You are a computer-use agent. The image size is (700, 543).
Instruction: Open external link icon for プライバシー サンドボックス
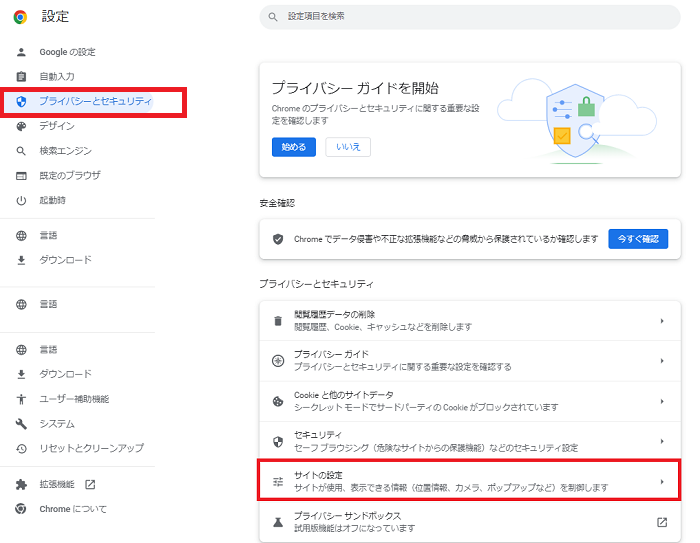click(x=661, y=522)
